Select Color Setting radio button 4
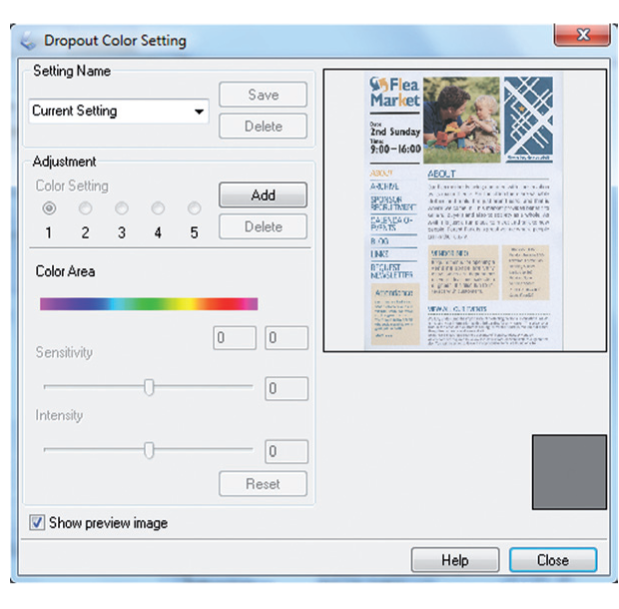Screen dimensions: 619x609 158,208
